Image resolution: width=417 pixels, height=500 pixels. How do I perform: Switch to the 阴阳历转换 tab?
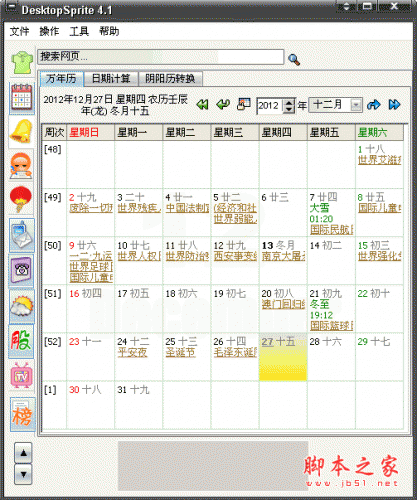pyautogui.click(x=170, y=79)
